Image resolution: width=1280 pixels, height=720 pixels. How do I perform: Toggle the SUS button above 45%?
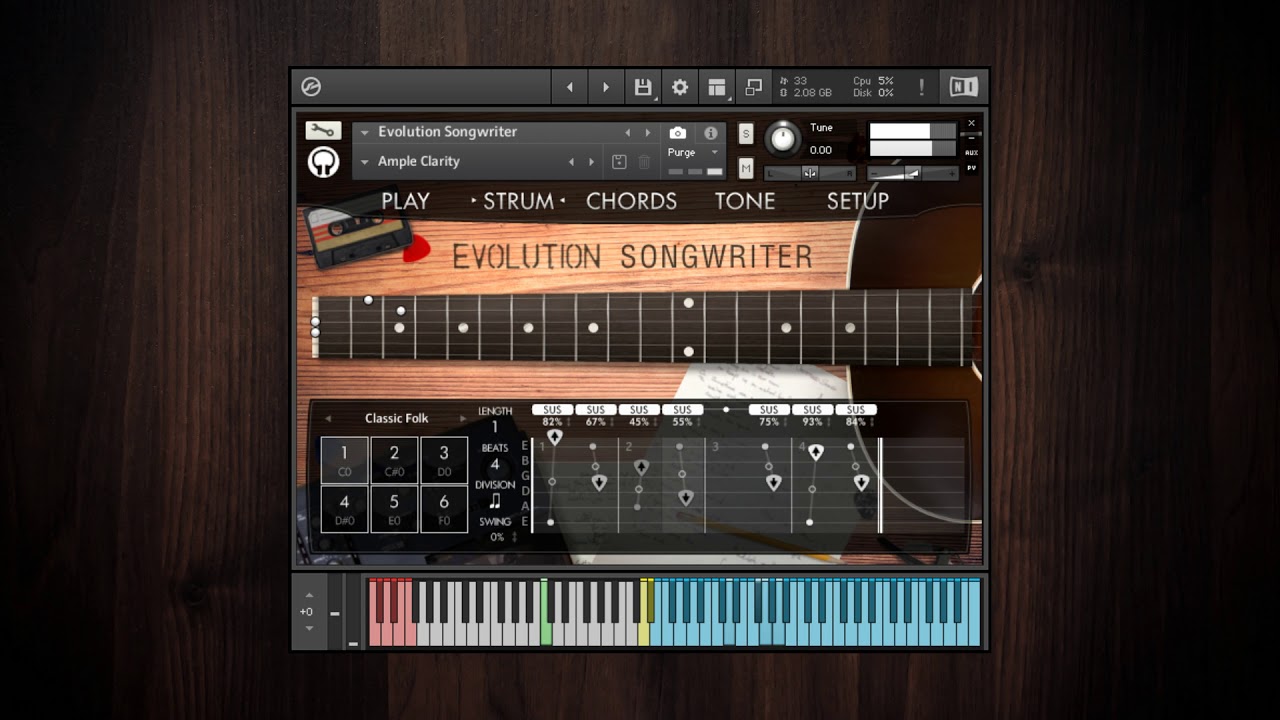pyautogui.click(x=638, y=410)
